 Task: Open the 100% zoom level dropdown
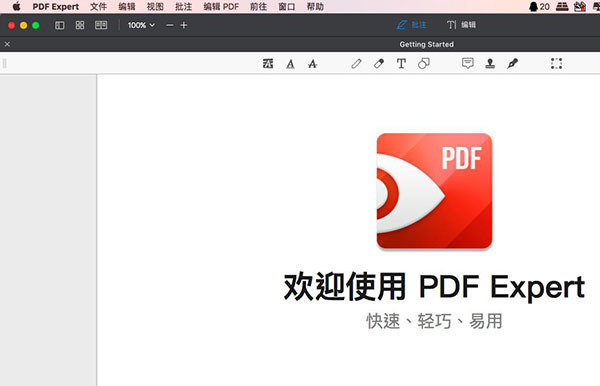click(x=141, y=25)
